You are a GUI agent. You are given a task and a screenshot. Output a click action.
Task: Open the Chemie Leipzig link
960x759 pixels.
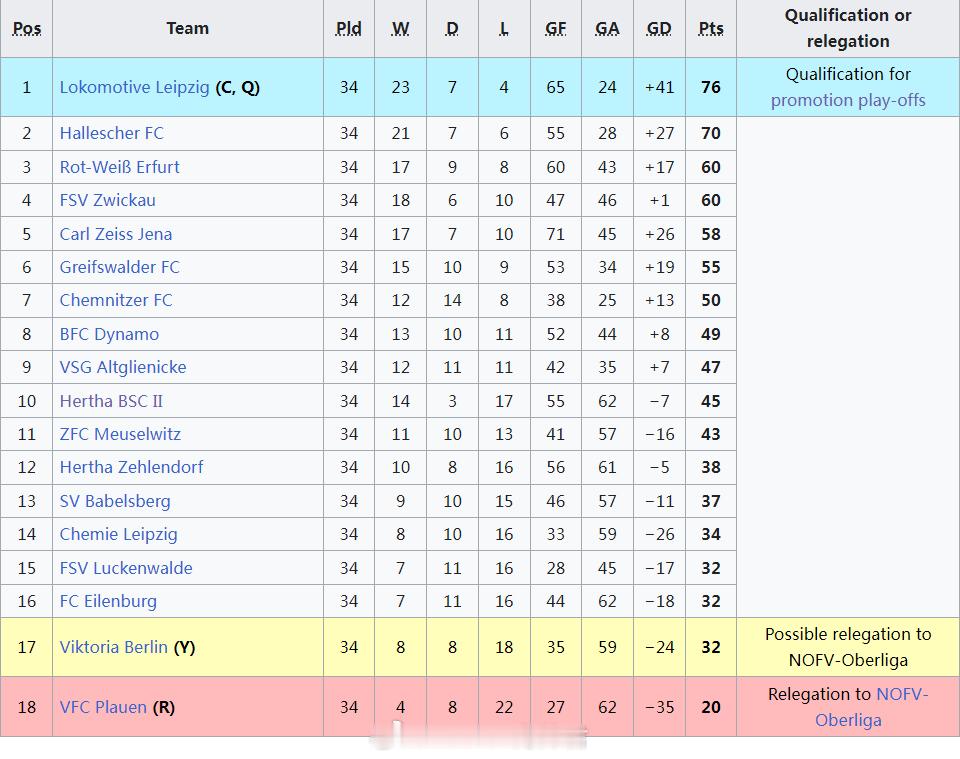118,534
